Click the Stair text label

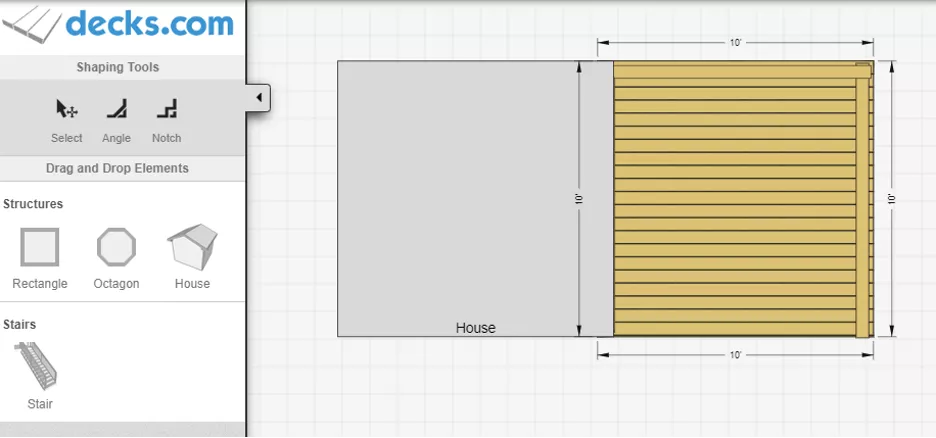point(40,404)
